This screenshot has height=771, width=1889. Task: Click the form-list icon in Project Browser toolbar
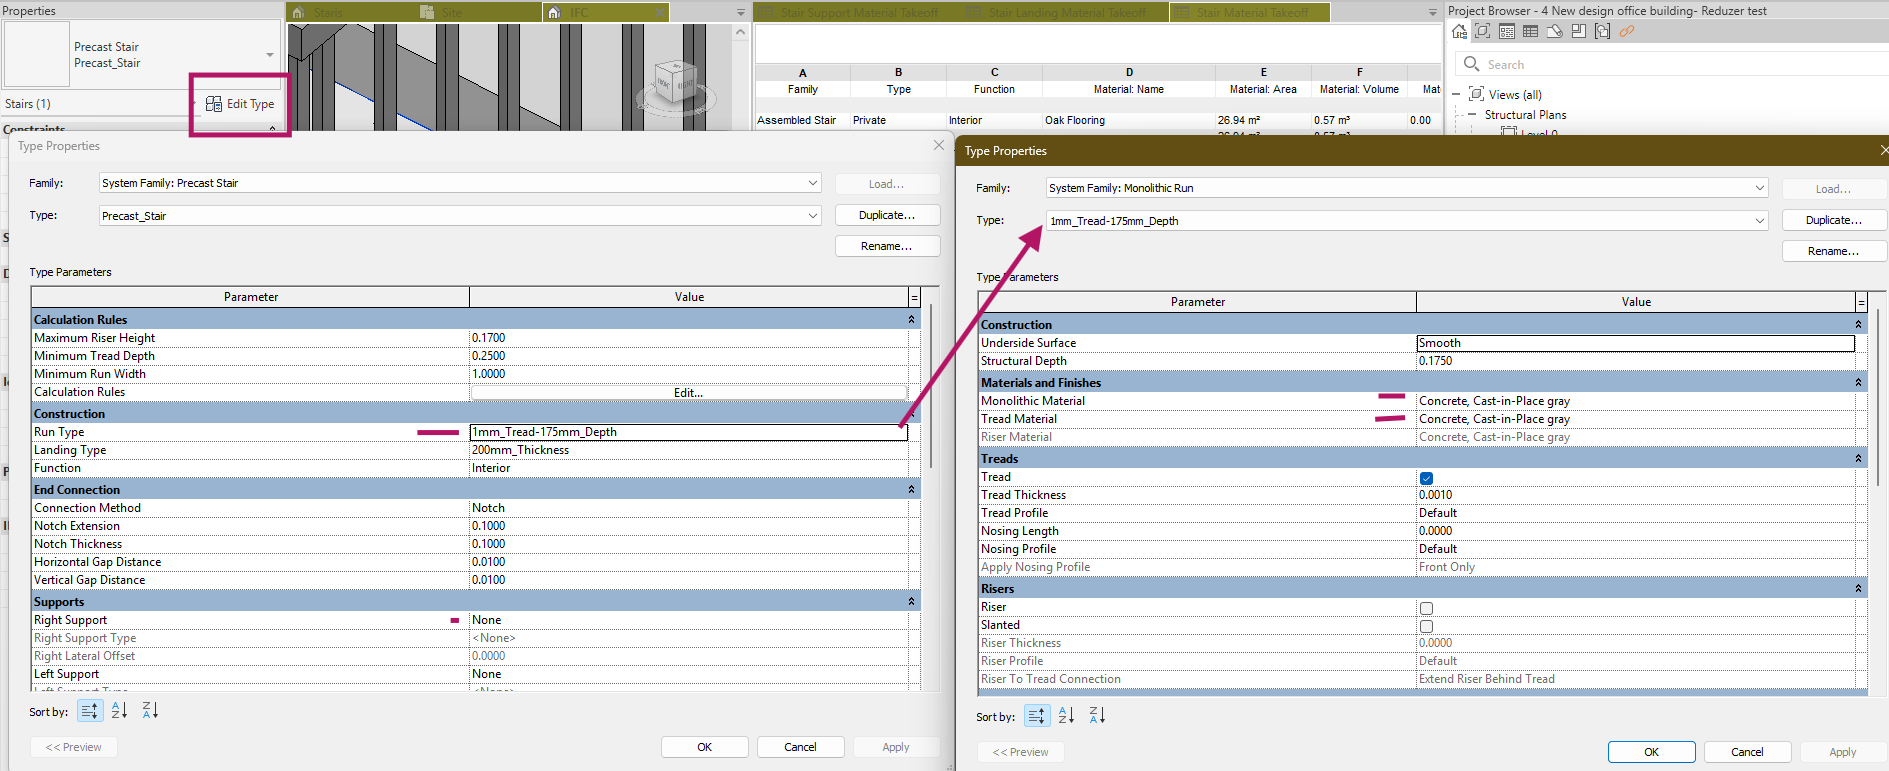[x=1507, y=31]
